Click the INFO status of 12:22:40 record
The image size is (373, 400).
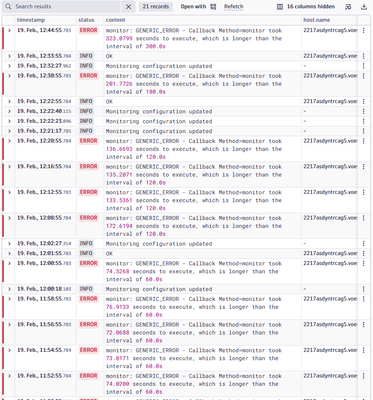point(86,111)
